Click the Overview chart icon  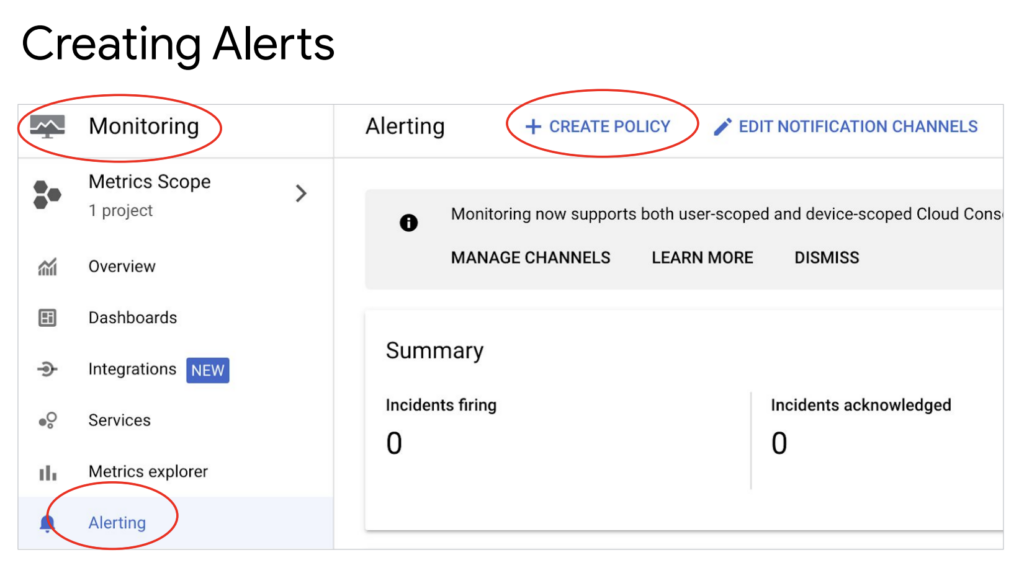pyautogui.click(x=47, y=266)
